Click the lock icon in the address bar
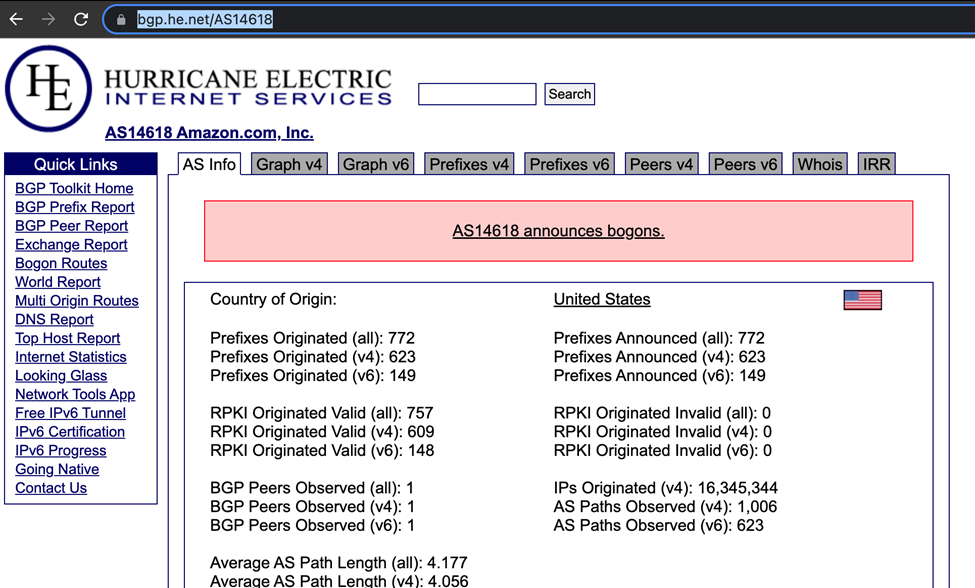975x588 pixels. (x=121, y=20)
